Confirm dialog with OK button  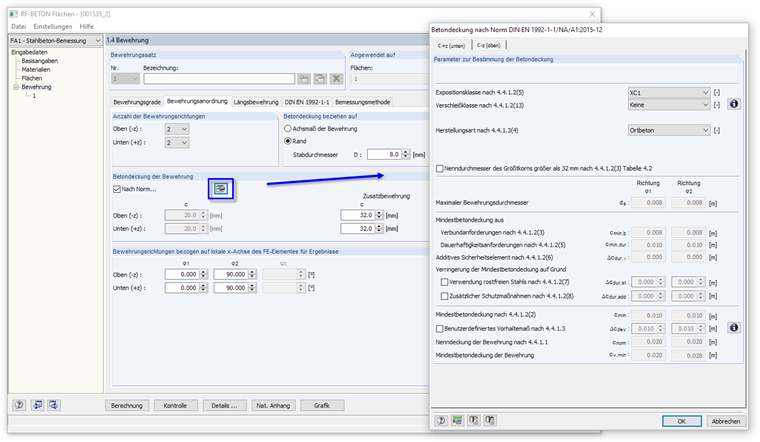[x=681, y=421]
